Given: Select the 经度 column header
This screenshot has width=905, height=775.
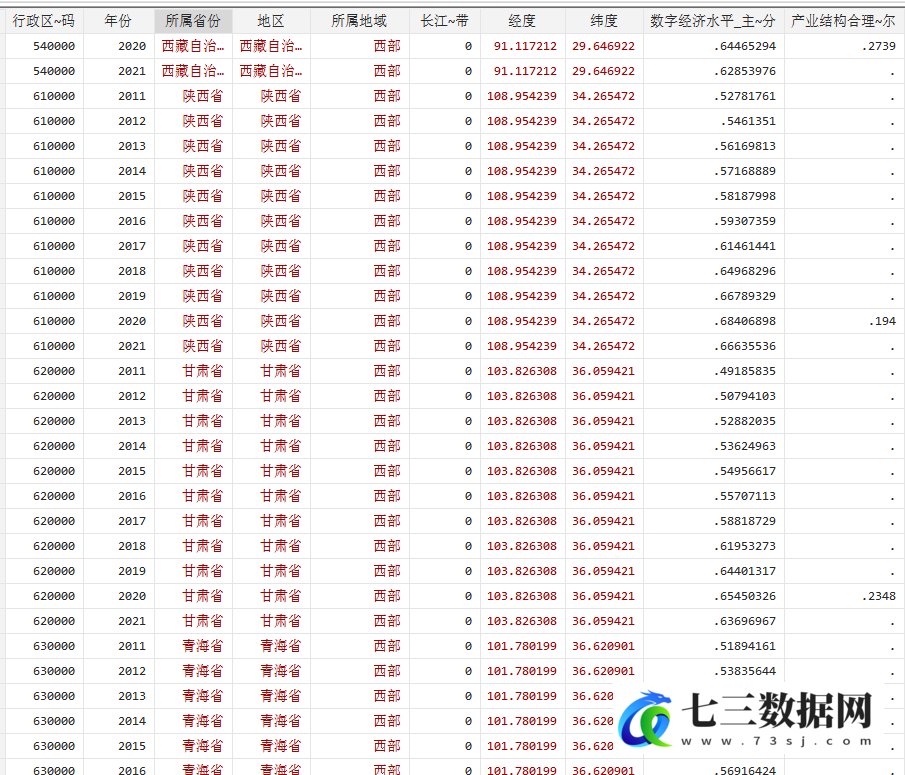Looking at the screenshot, I should click(522, 21).
